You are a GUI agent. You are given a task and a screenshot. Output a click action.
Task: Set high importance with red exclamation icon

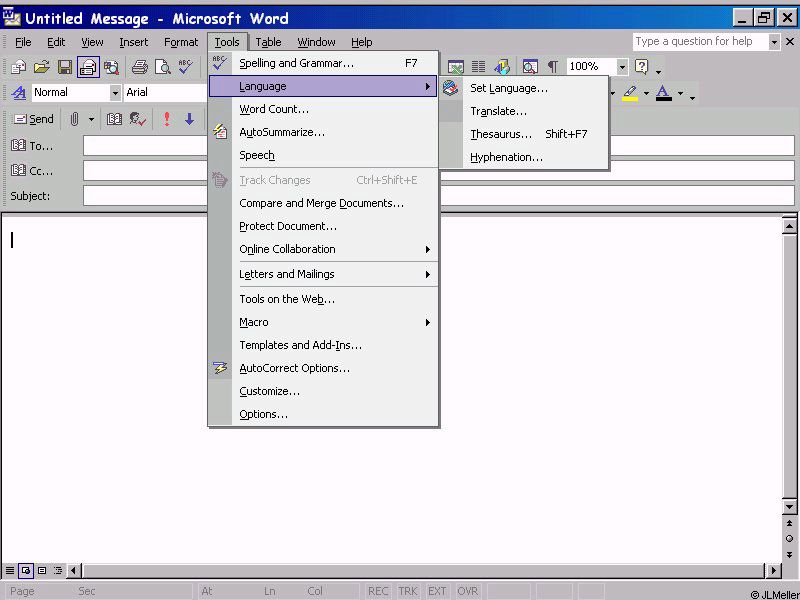pyautogui.click(x=166, y=119)
